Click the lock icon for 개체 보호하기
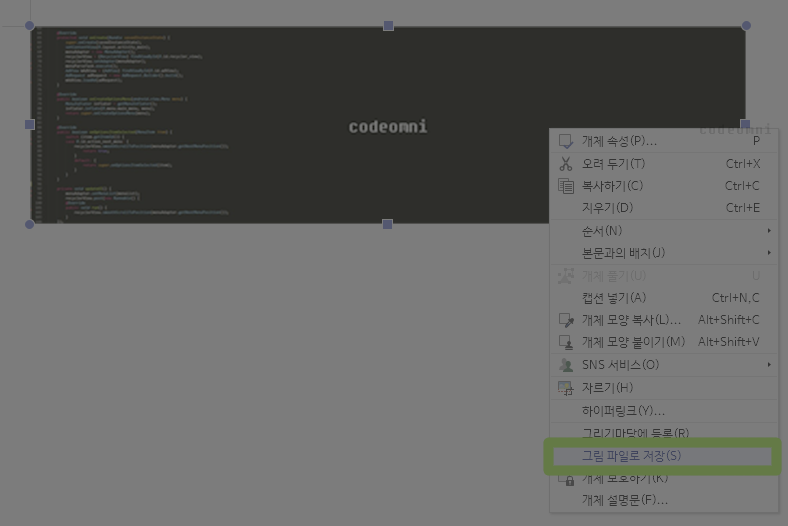Screen dimensions: 788x526 tap(569, 481)
